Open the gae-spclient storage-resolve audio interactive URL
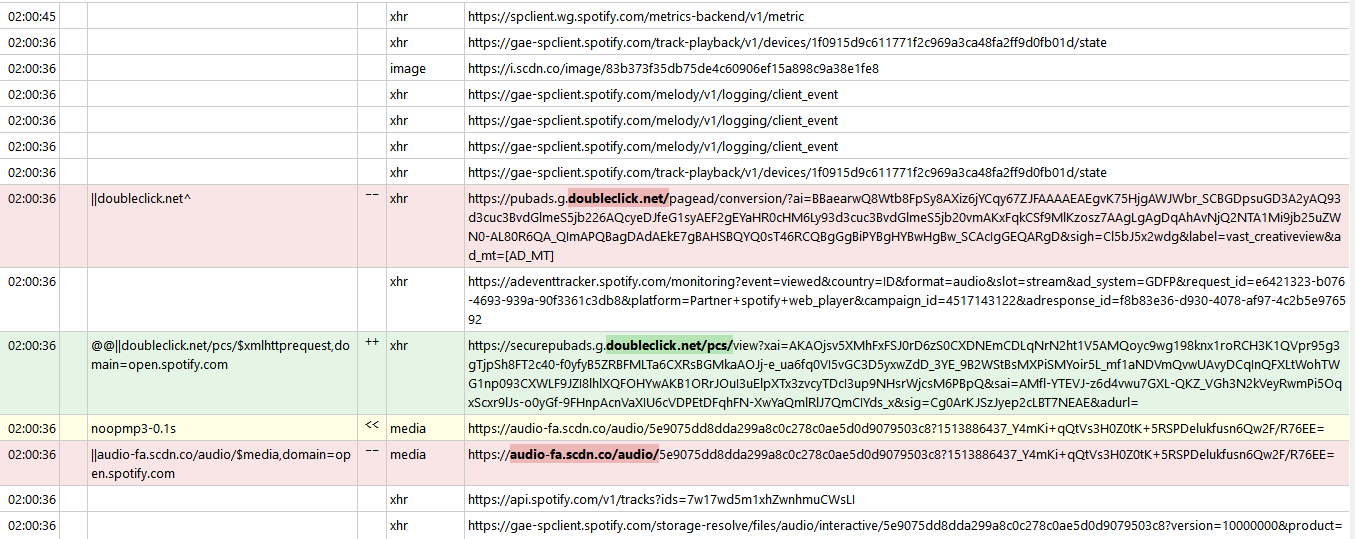 click(x=904, y=525)
